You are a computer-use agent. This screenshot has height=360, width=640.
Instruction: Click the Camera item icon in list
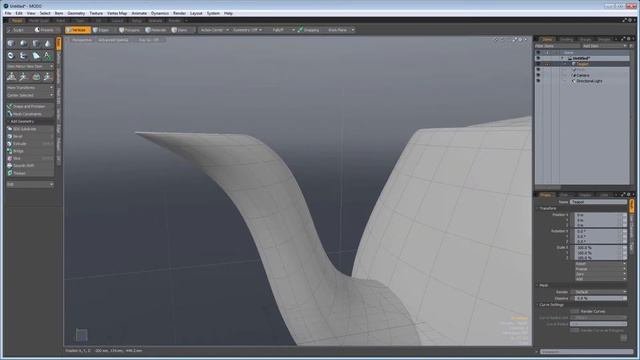coord(574,76)
